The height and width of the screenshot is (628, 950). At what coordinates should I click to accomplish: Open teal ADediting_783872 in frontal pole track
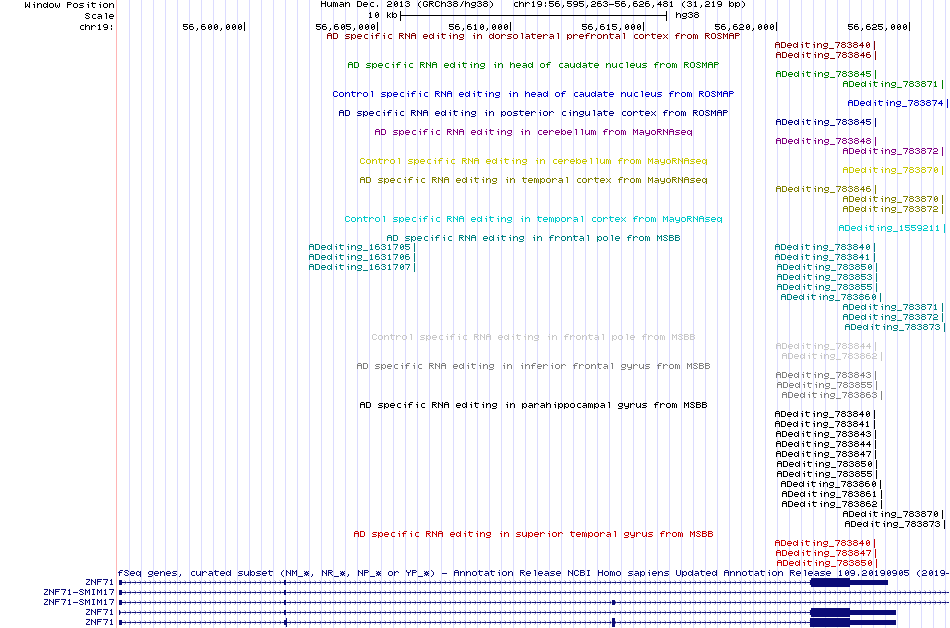[x=892, y=317]
